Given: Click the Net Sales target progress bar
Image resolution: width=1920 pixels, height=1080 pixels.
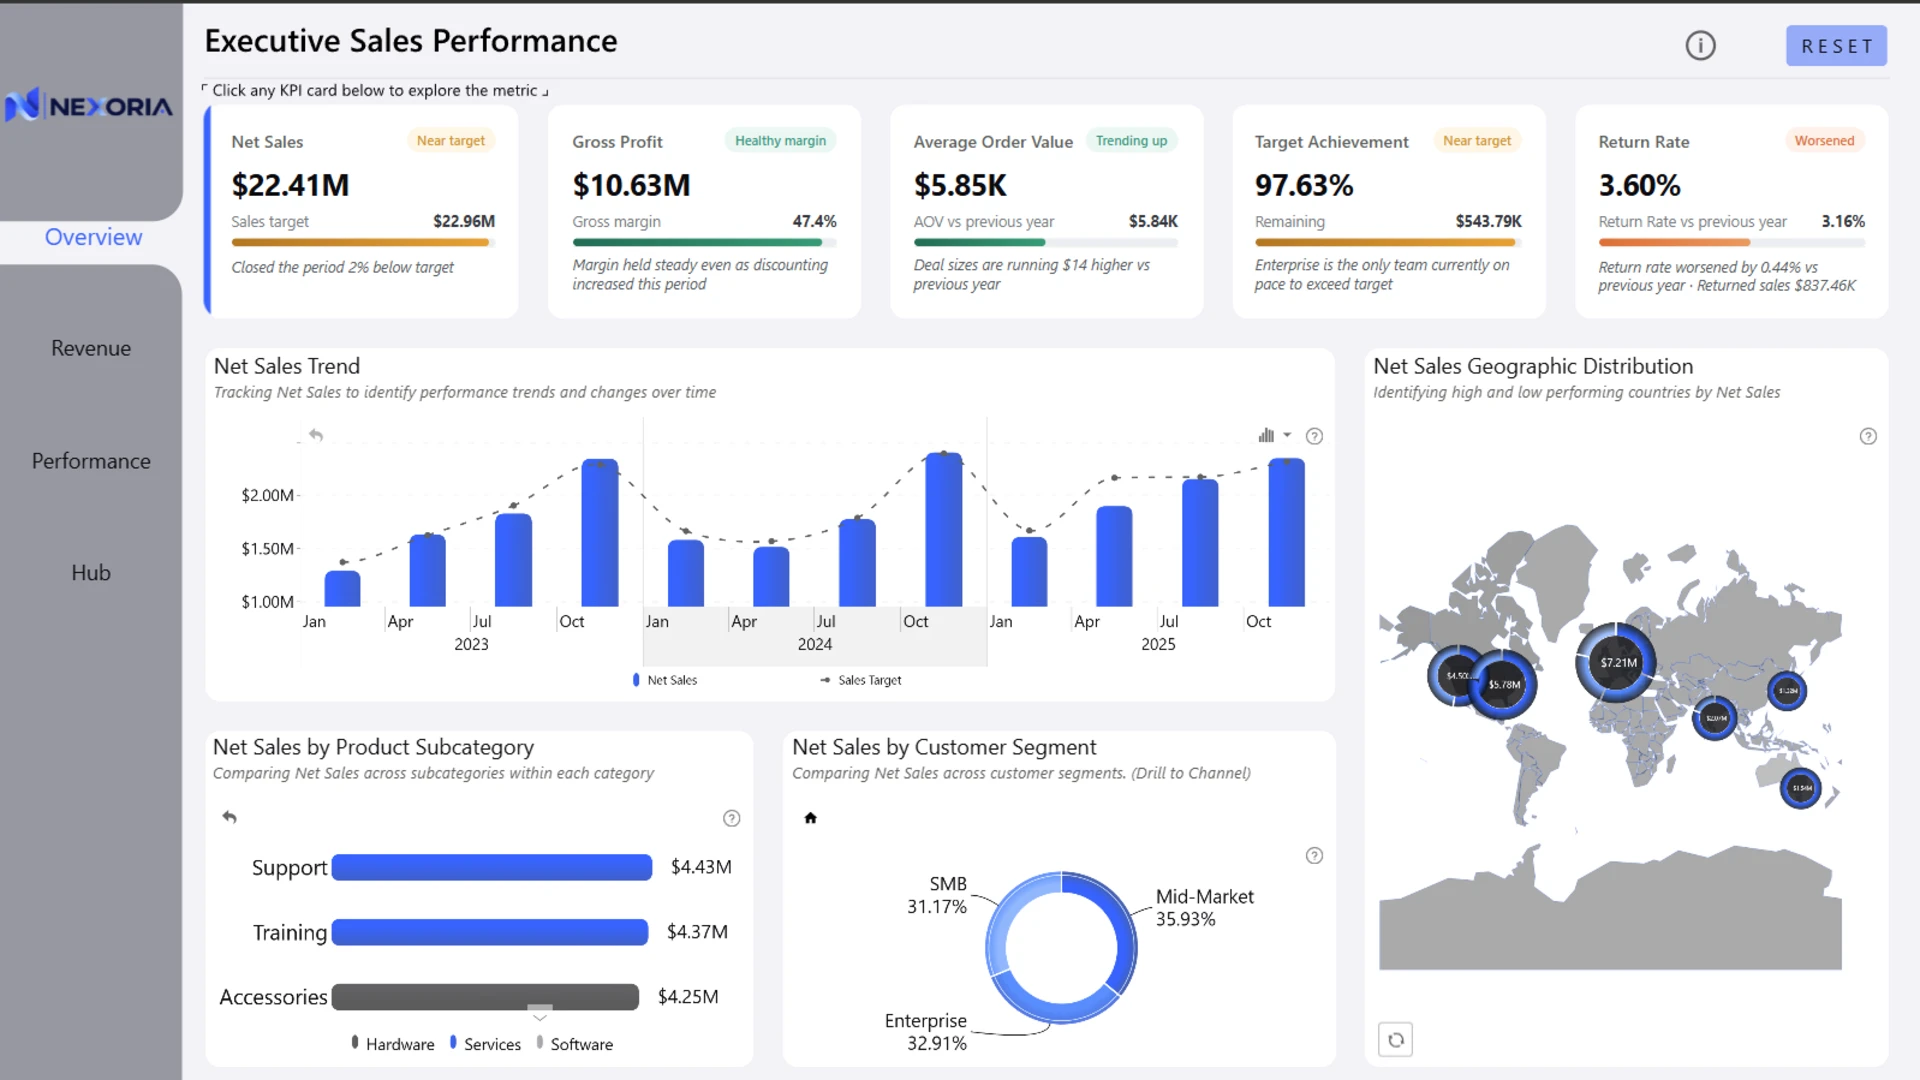Looking at the screenshot, I should click(363, 242).
